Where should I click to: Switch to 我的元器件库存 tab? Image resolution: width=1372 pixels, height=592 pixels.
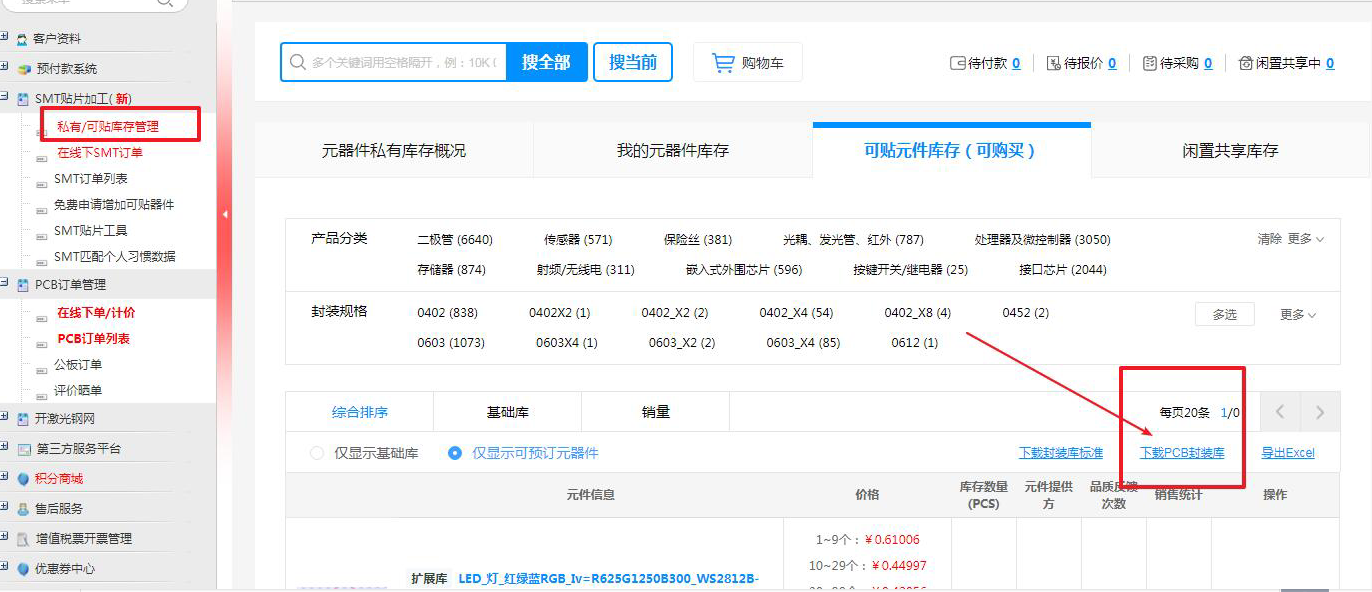[x=672, y=151]
